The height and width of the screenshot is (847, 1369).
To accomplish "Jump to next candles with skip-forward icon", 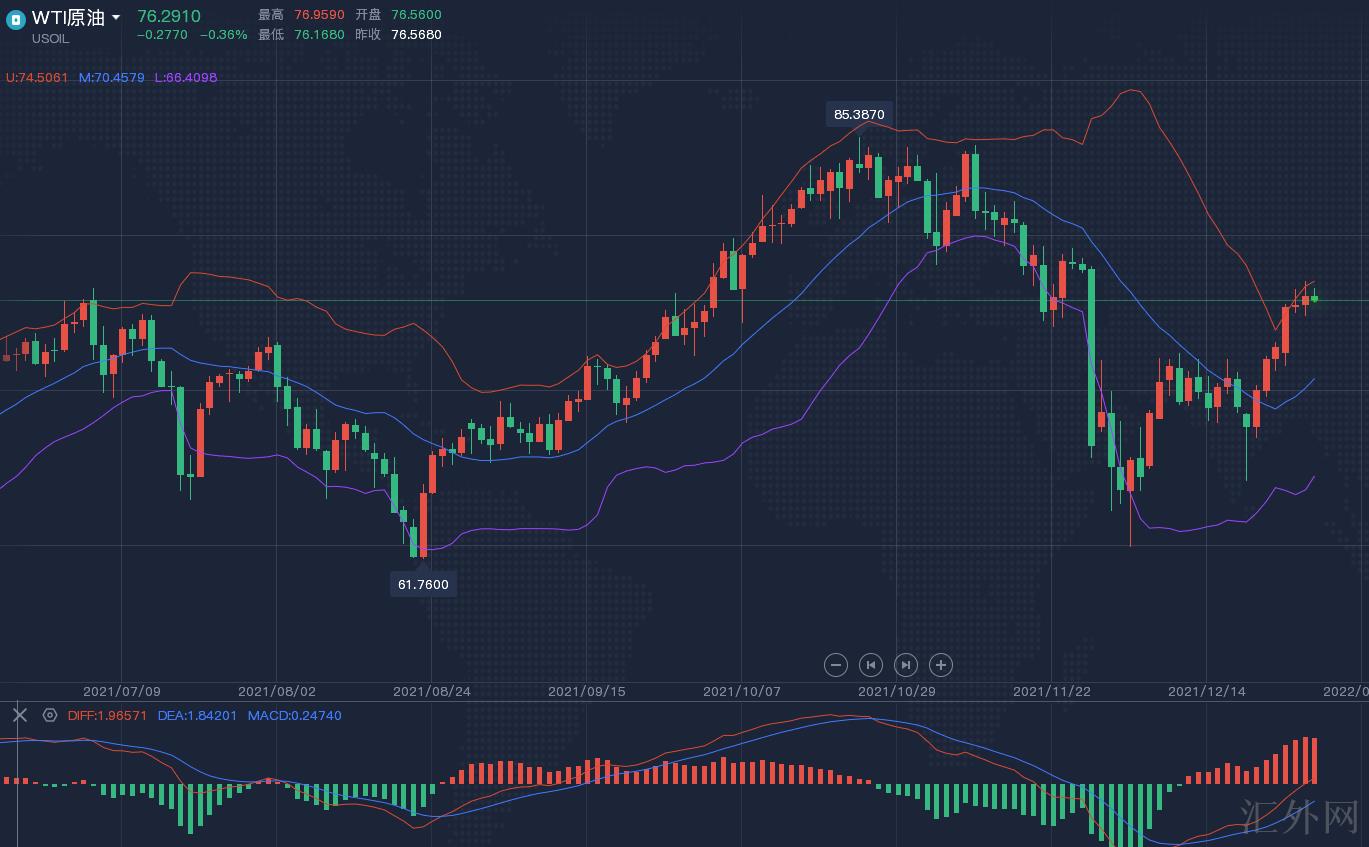I will tap(906, 665).
